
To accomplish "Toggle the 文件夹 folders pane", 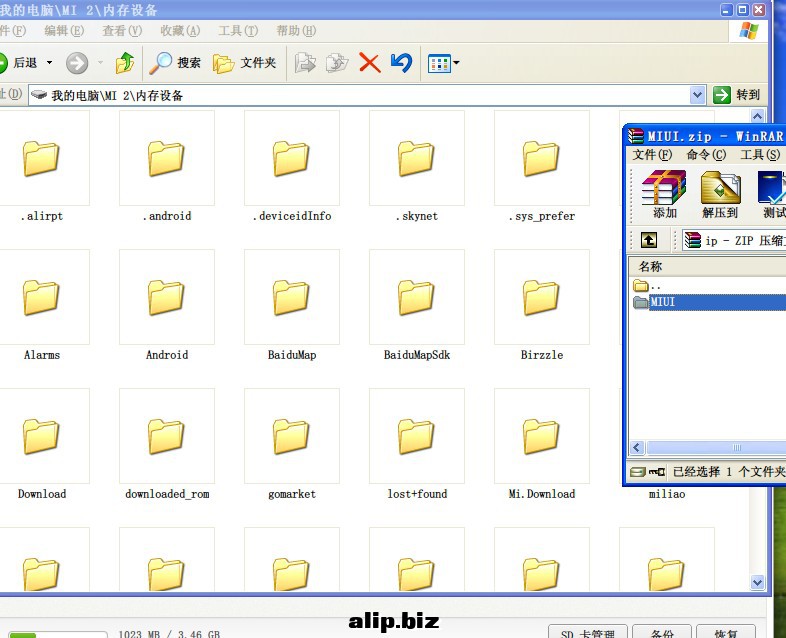I will [x=245, y=63].
